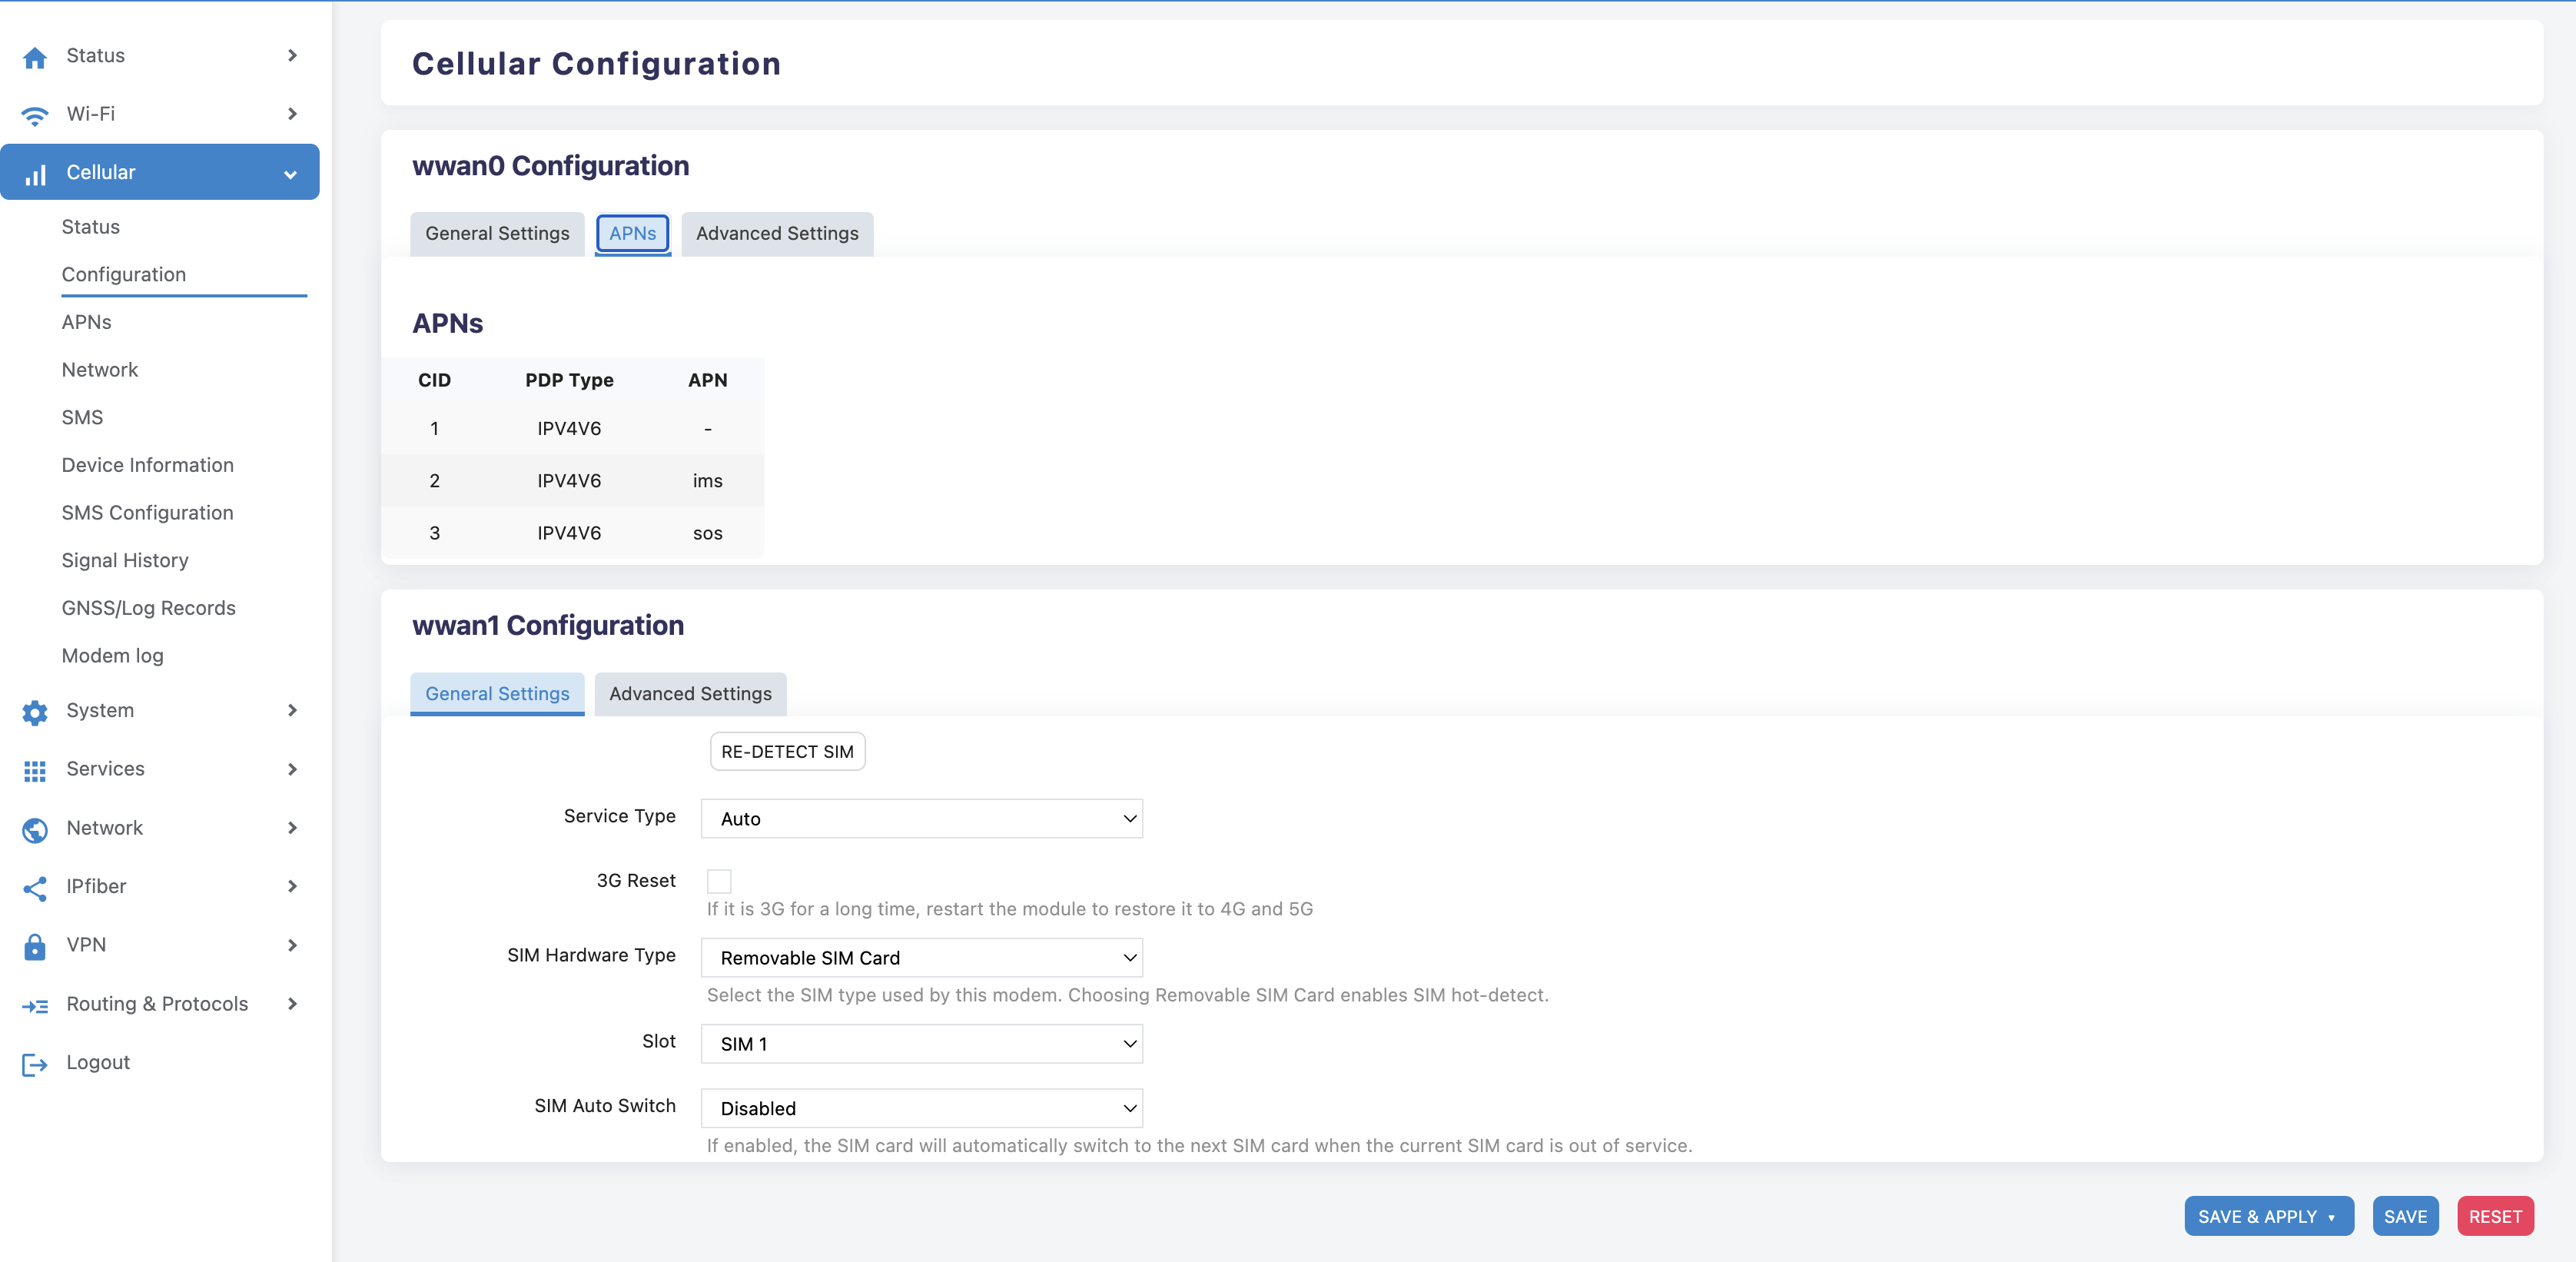Open GNSS/Log Records submenu item
The width and height of the screenshot is (2576, 1262).
(x=148, y=608)
